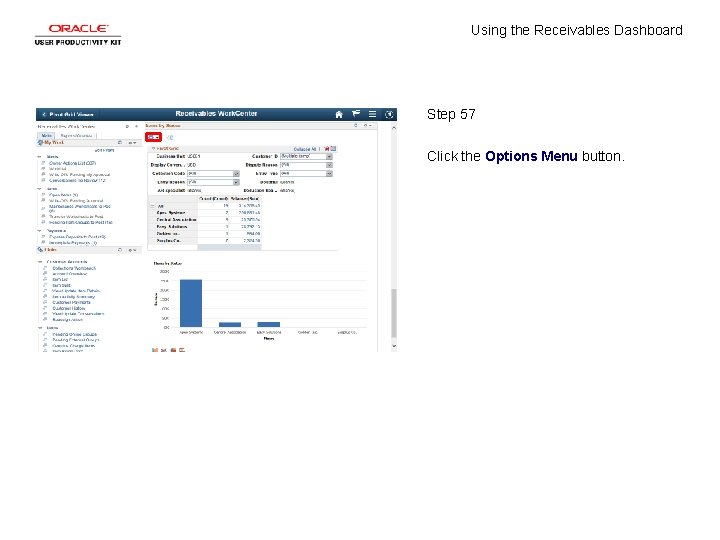The image size is (720, 540).
Task: Open Write-Offs Pending My Approval link
Action: [x=79, y=175]
